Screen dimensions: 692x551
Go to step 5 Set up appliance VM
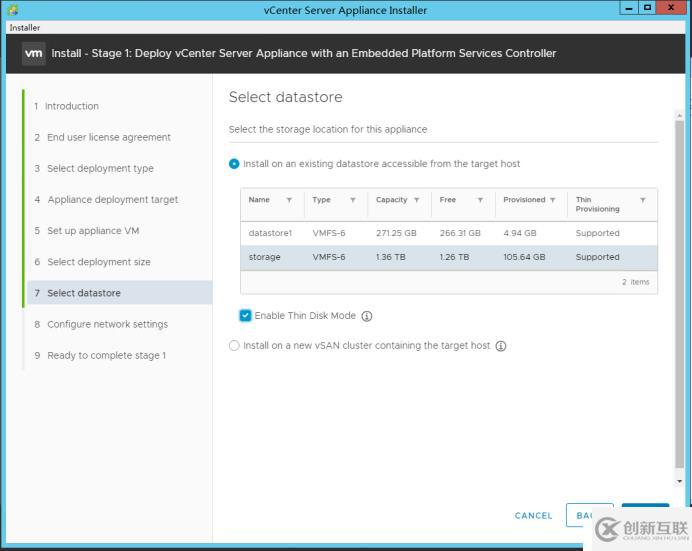(87, 231)
